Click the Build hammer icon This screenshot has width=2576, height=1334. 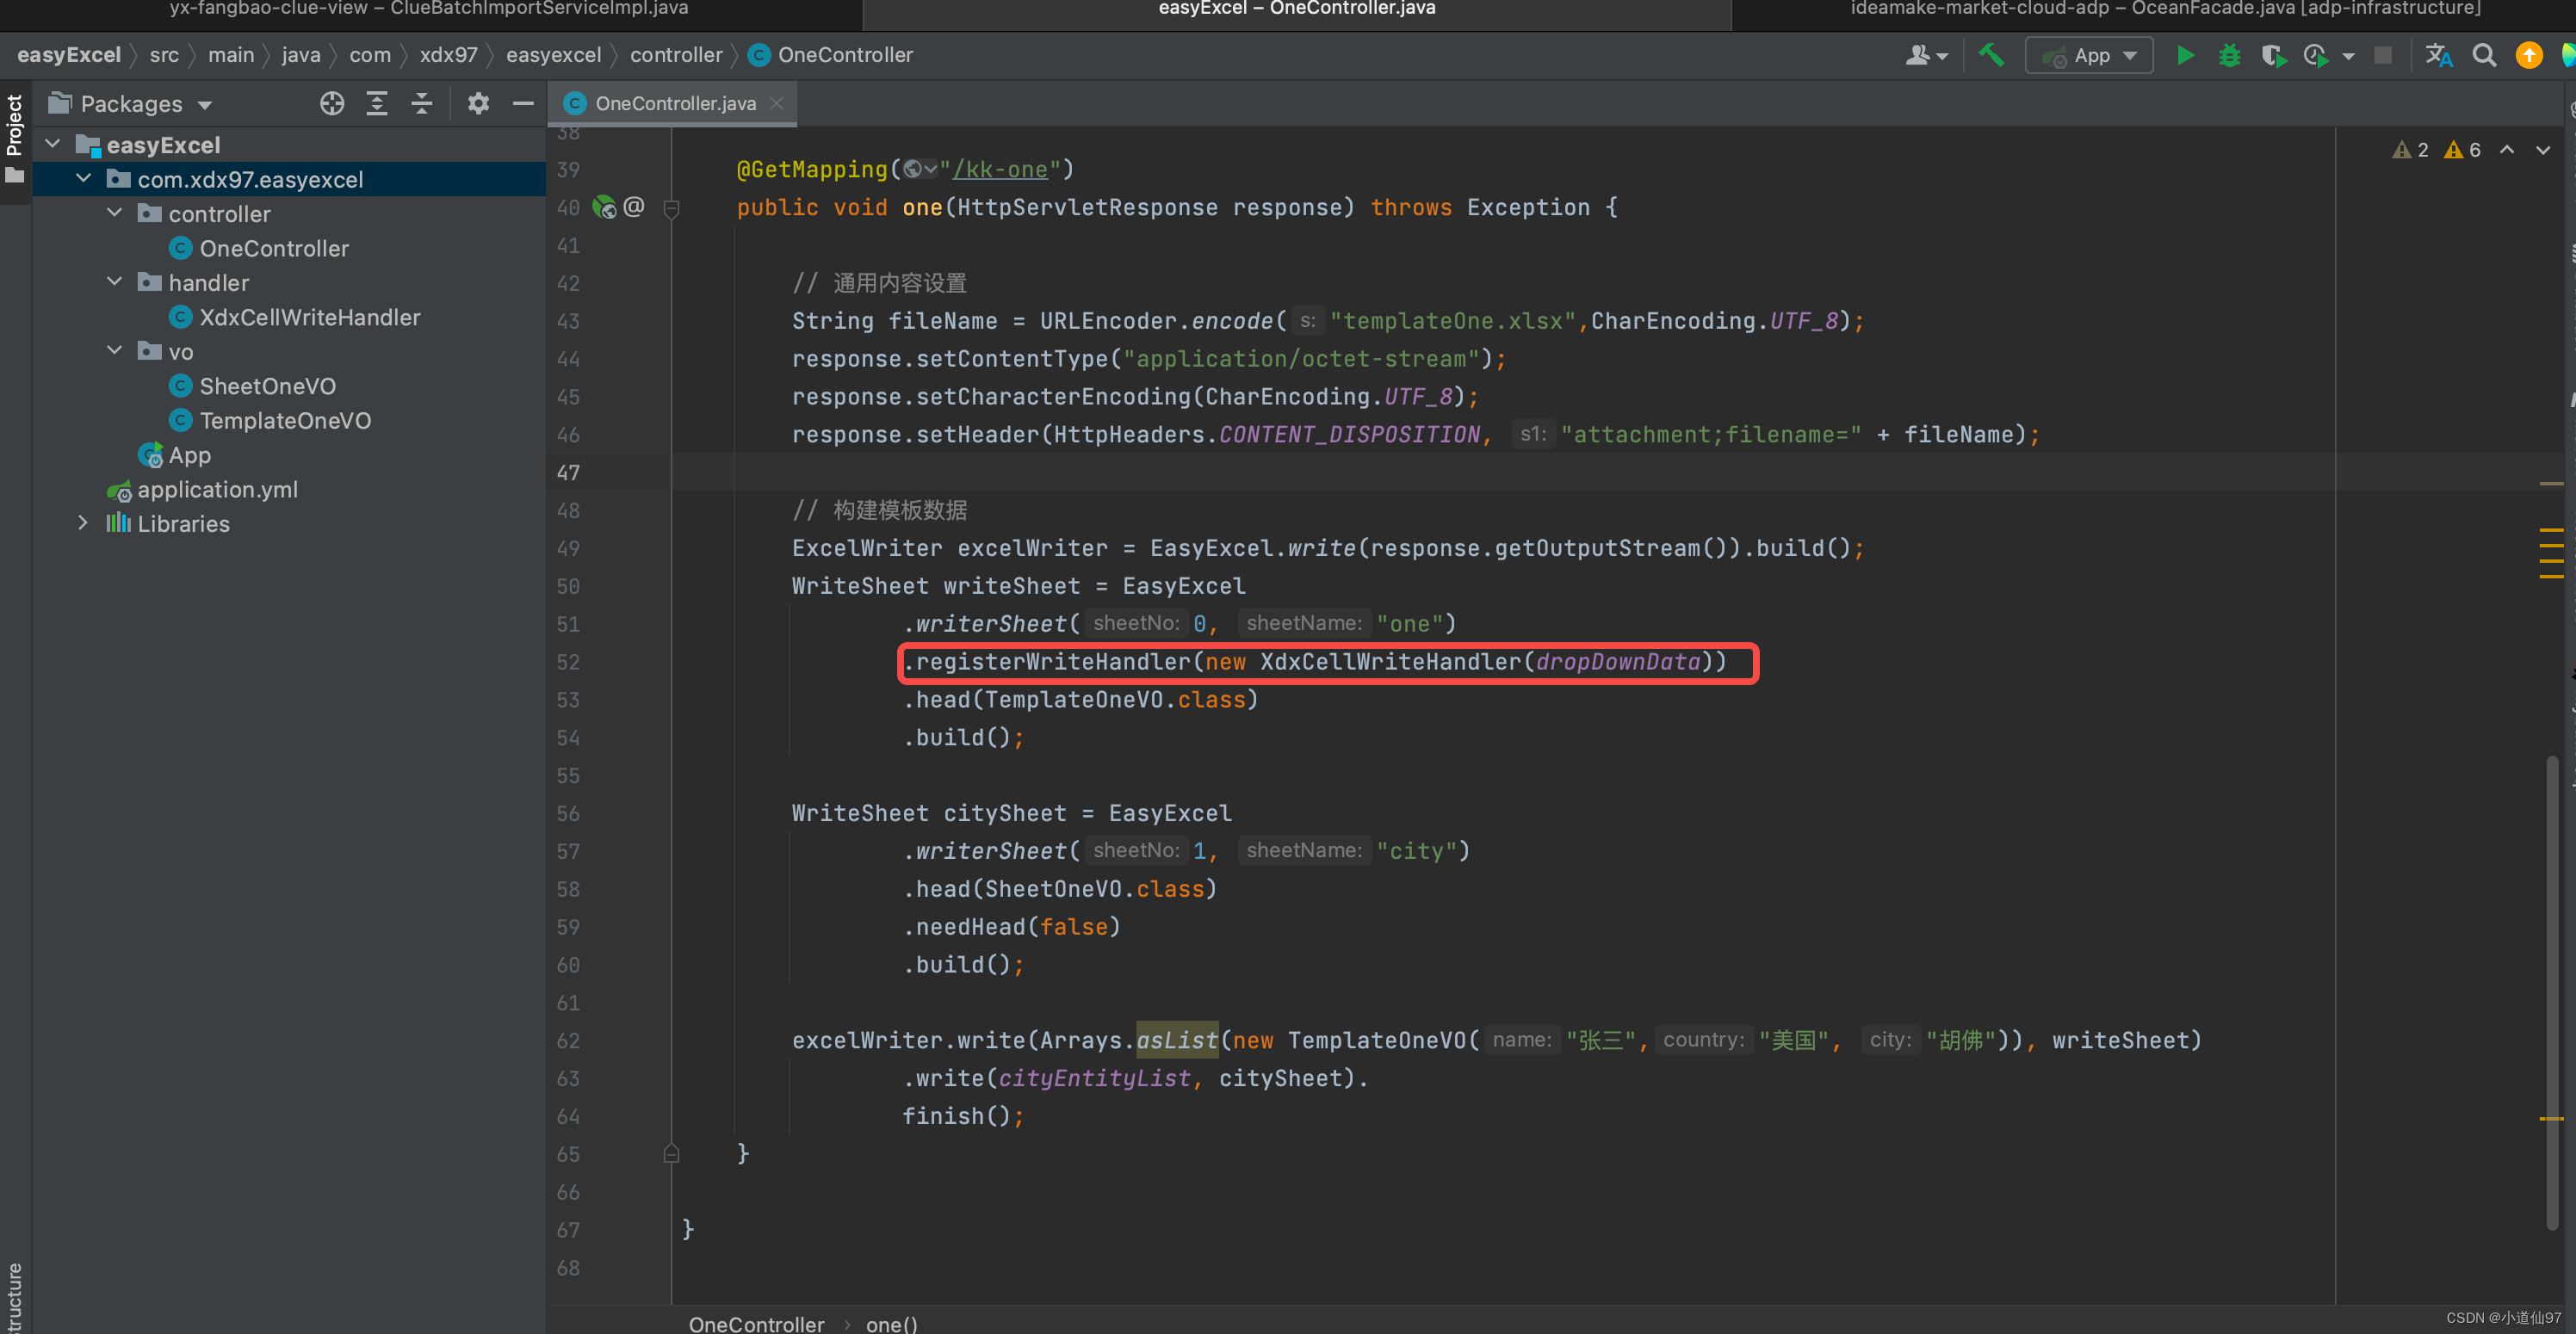pos(1991,56)
